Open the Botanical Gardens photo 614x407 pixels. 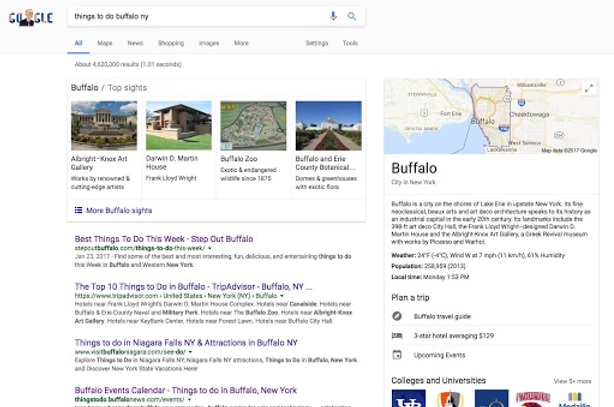point(329,125)
